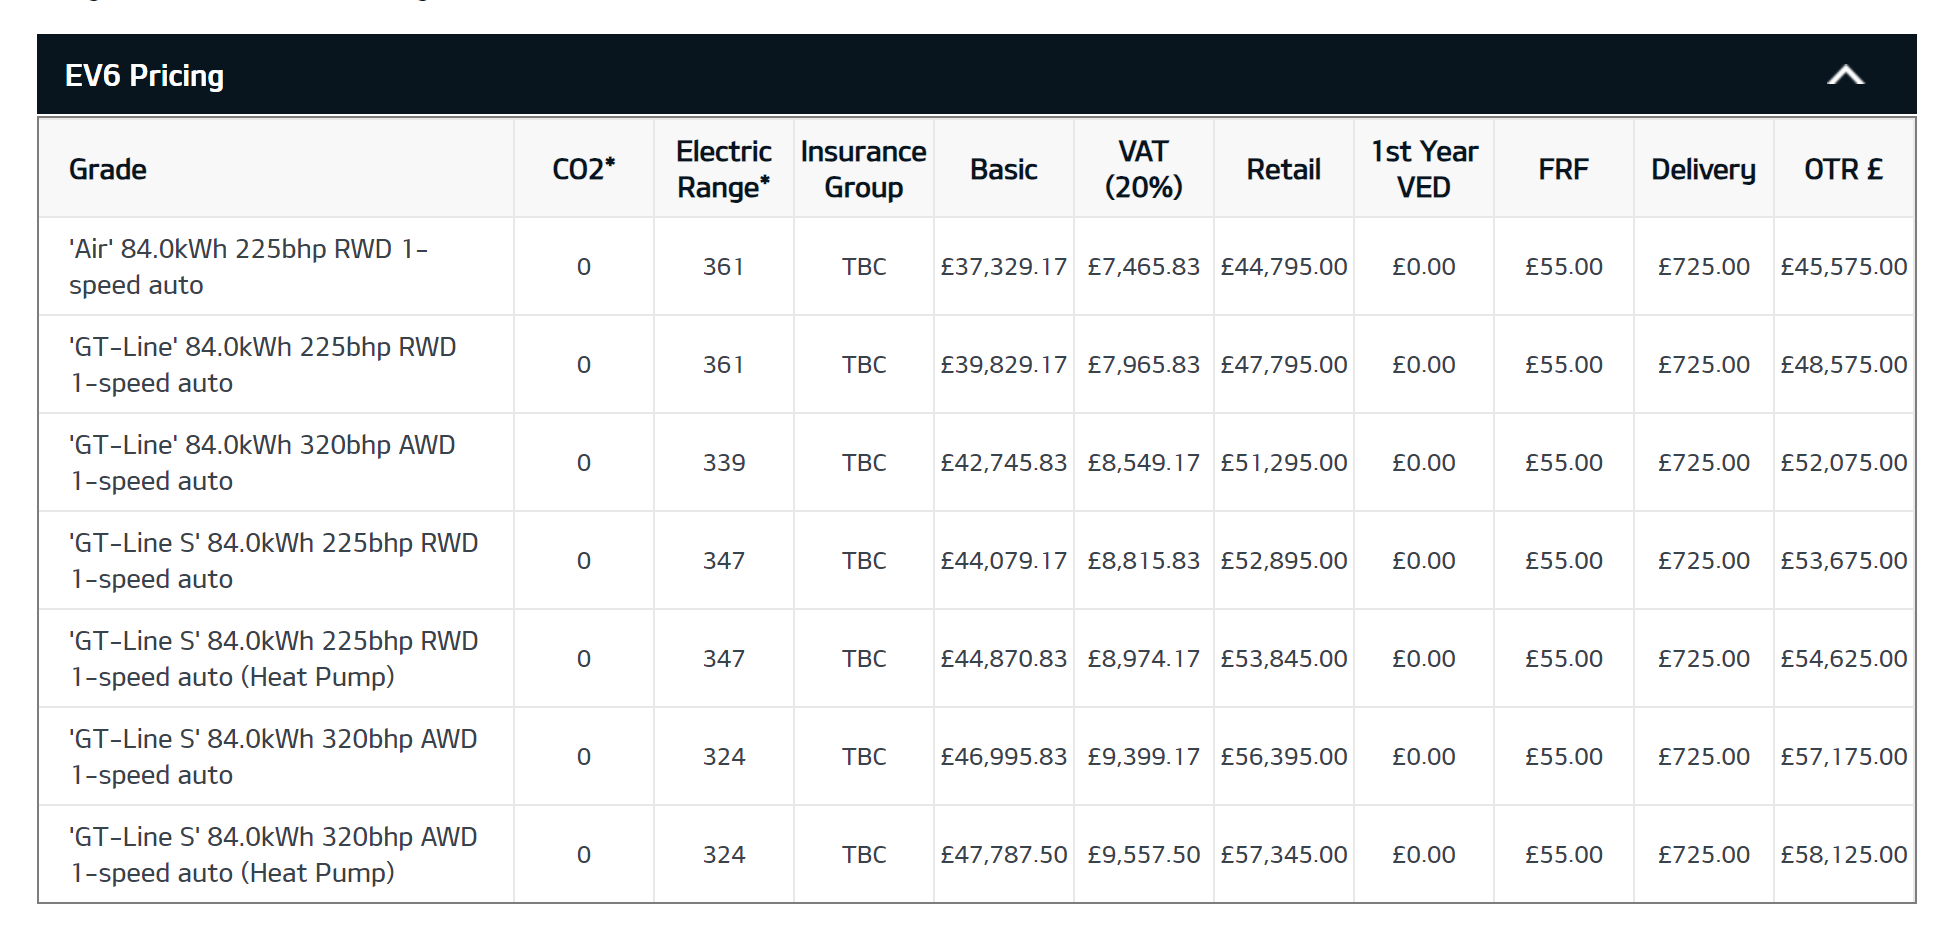Click the £7,965.83 VAT value
Viewport: 1946px width, 925px height.
[1144, 365]
